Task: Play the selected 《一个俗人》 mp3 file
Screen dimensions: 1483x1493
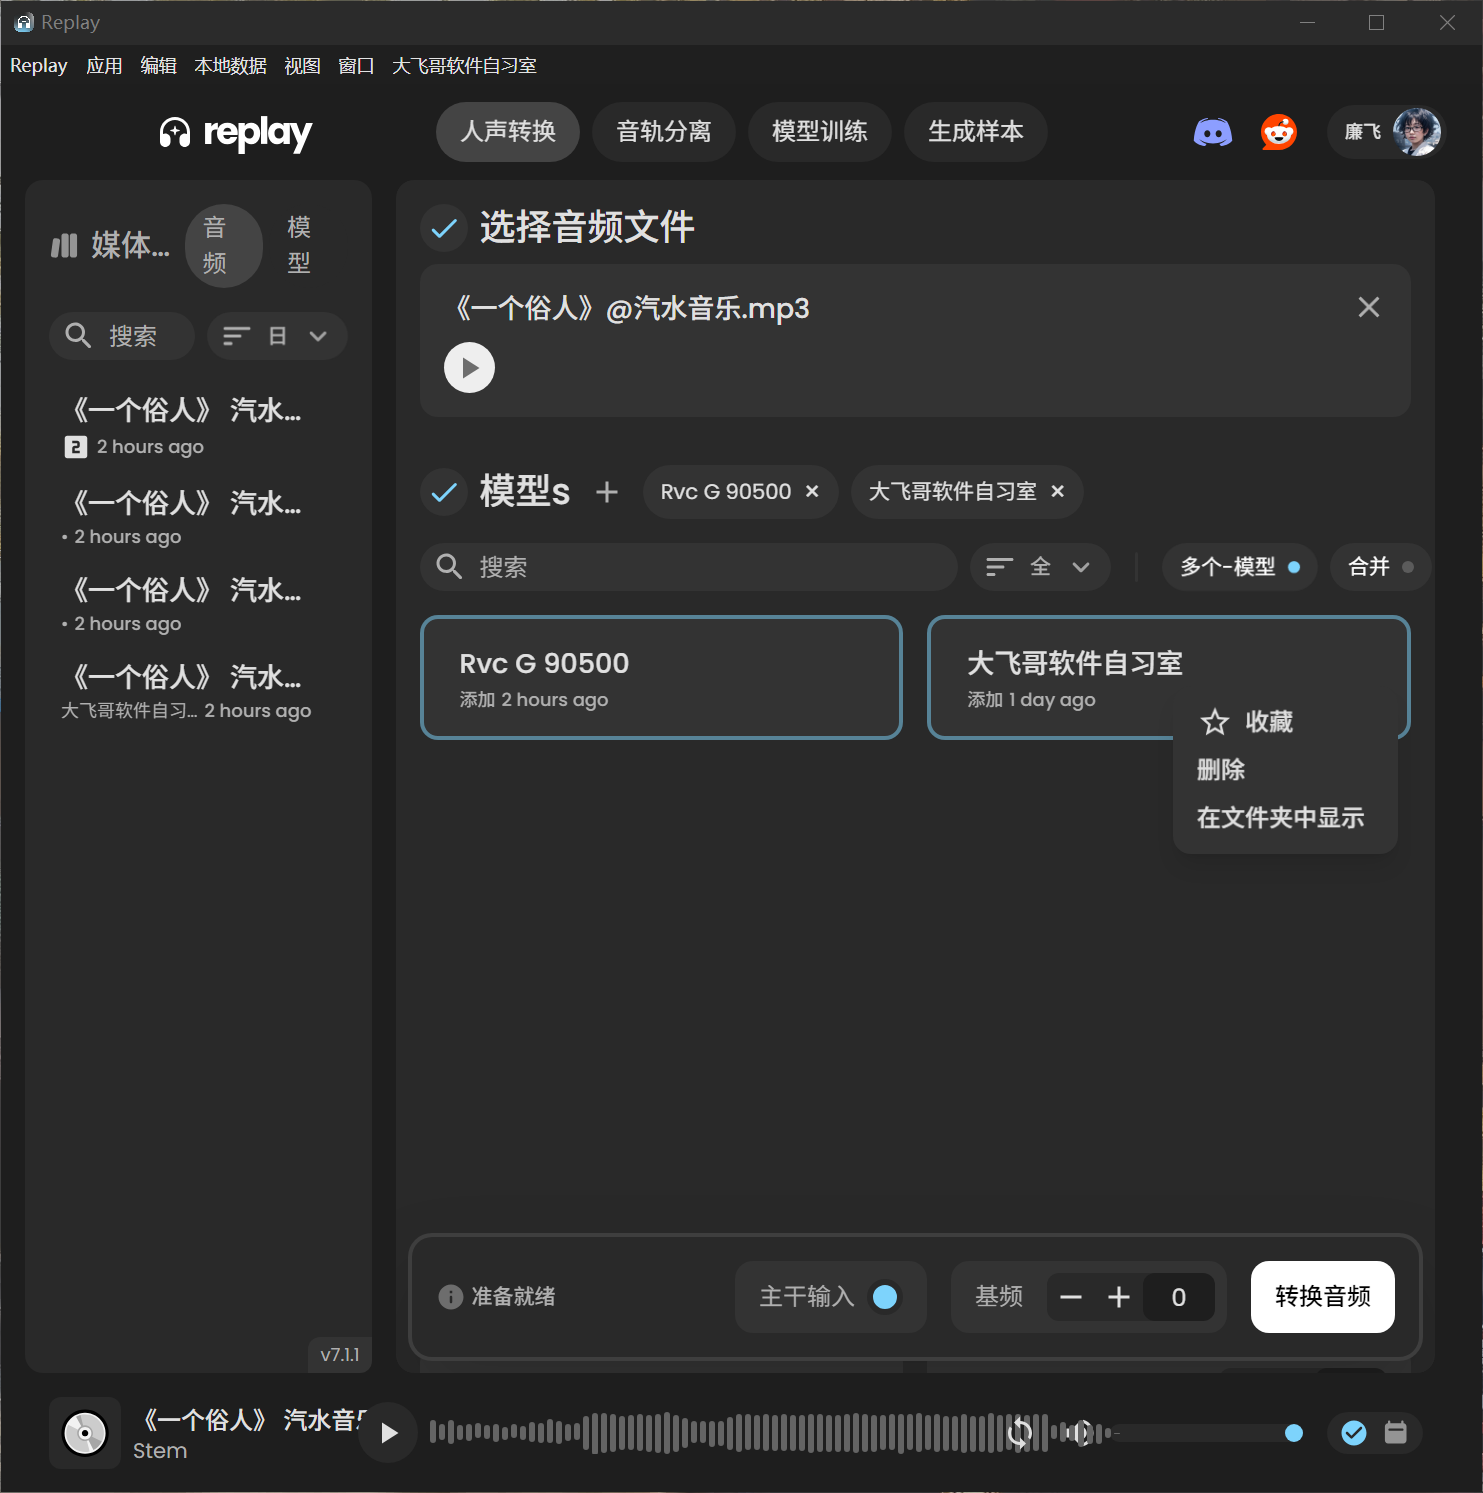Action: click(469, 367)
